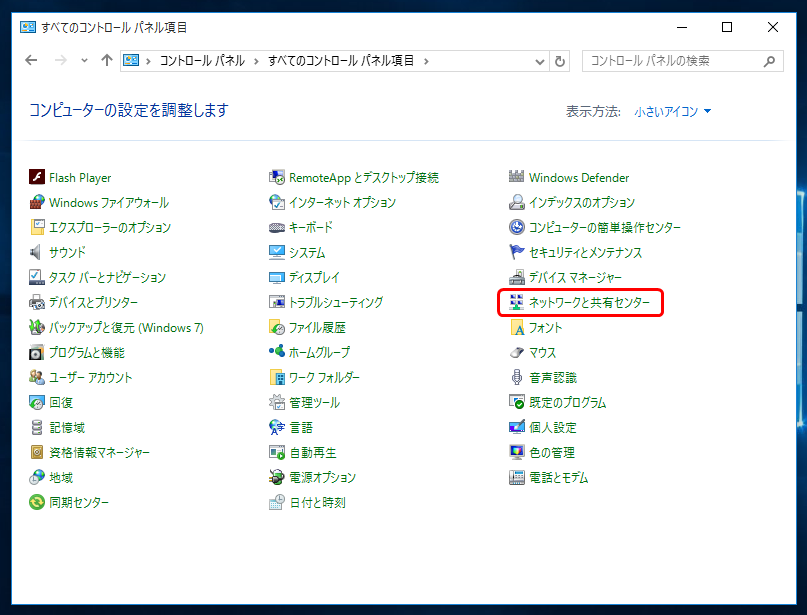Click the サウンド speaker icon
This screenshot has height=615, width=807.
tap(37, 252)
